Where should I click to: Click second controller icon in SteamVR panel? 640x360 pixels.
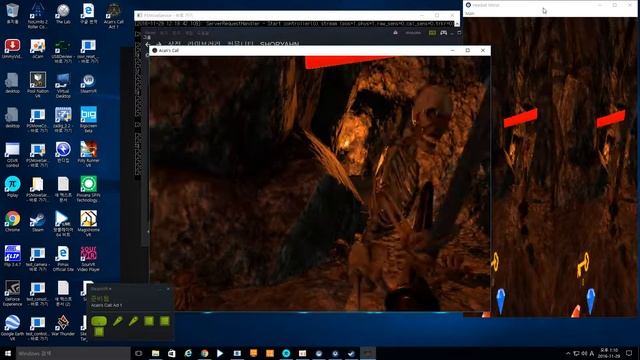(x=133, y=321)
